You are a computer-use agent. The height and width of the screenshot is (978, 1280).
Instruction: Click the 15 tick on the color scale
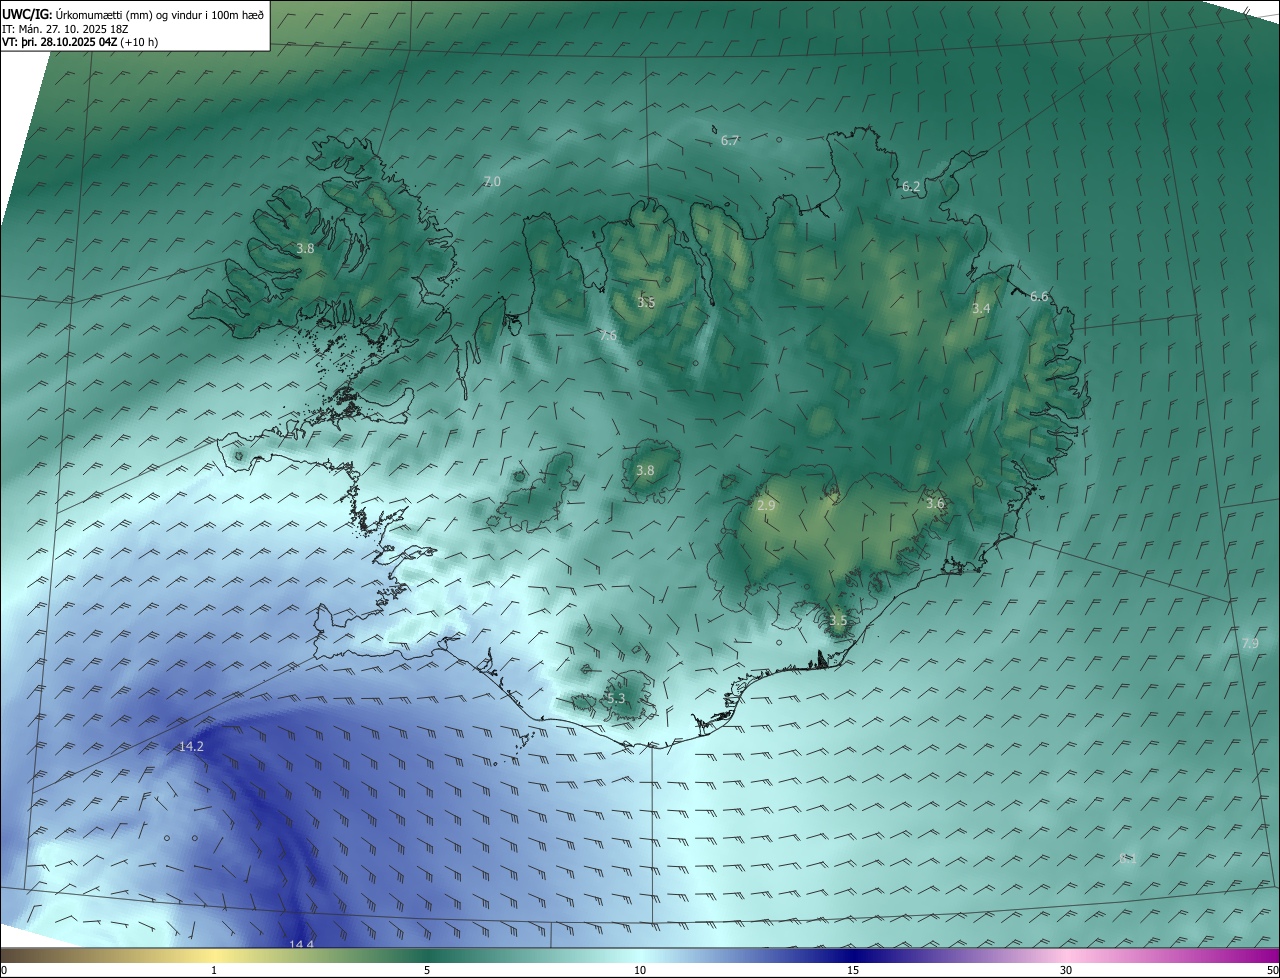tap(853, 970)
